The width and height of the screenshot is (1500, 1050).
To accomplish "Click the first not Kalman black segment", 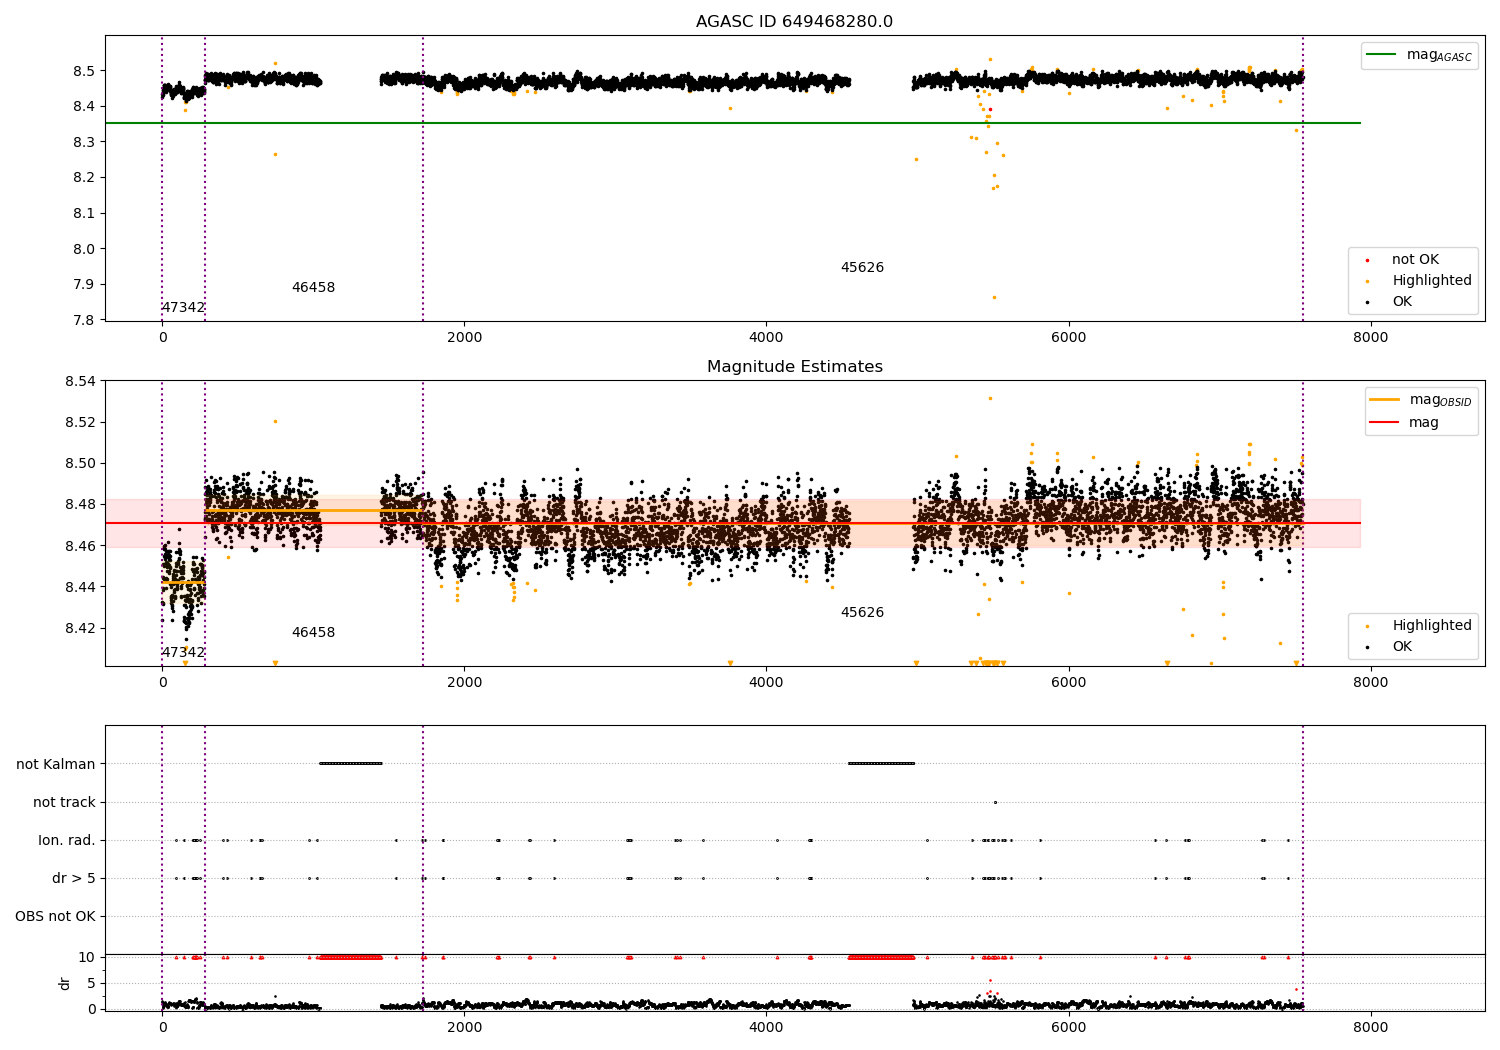I will pos(350,764).
